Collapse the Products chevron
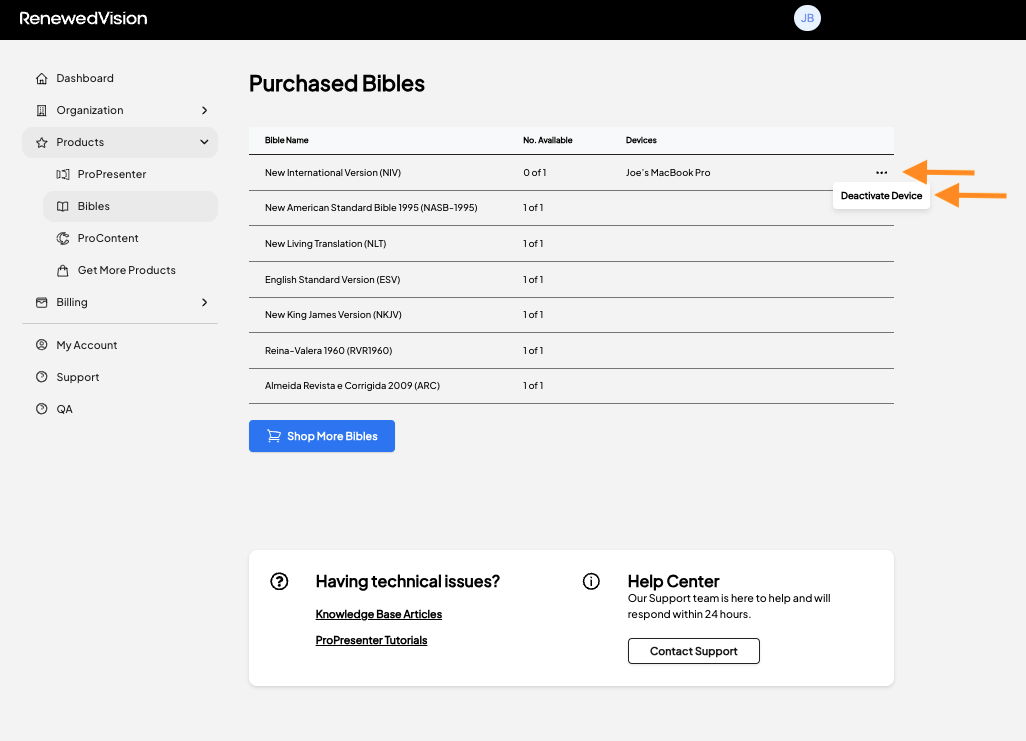This screenshot has width=1026, height=741. [204, 143]
